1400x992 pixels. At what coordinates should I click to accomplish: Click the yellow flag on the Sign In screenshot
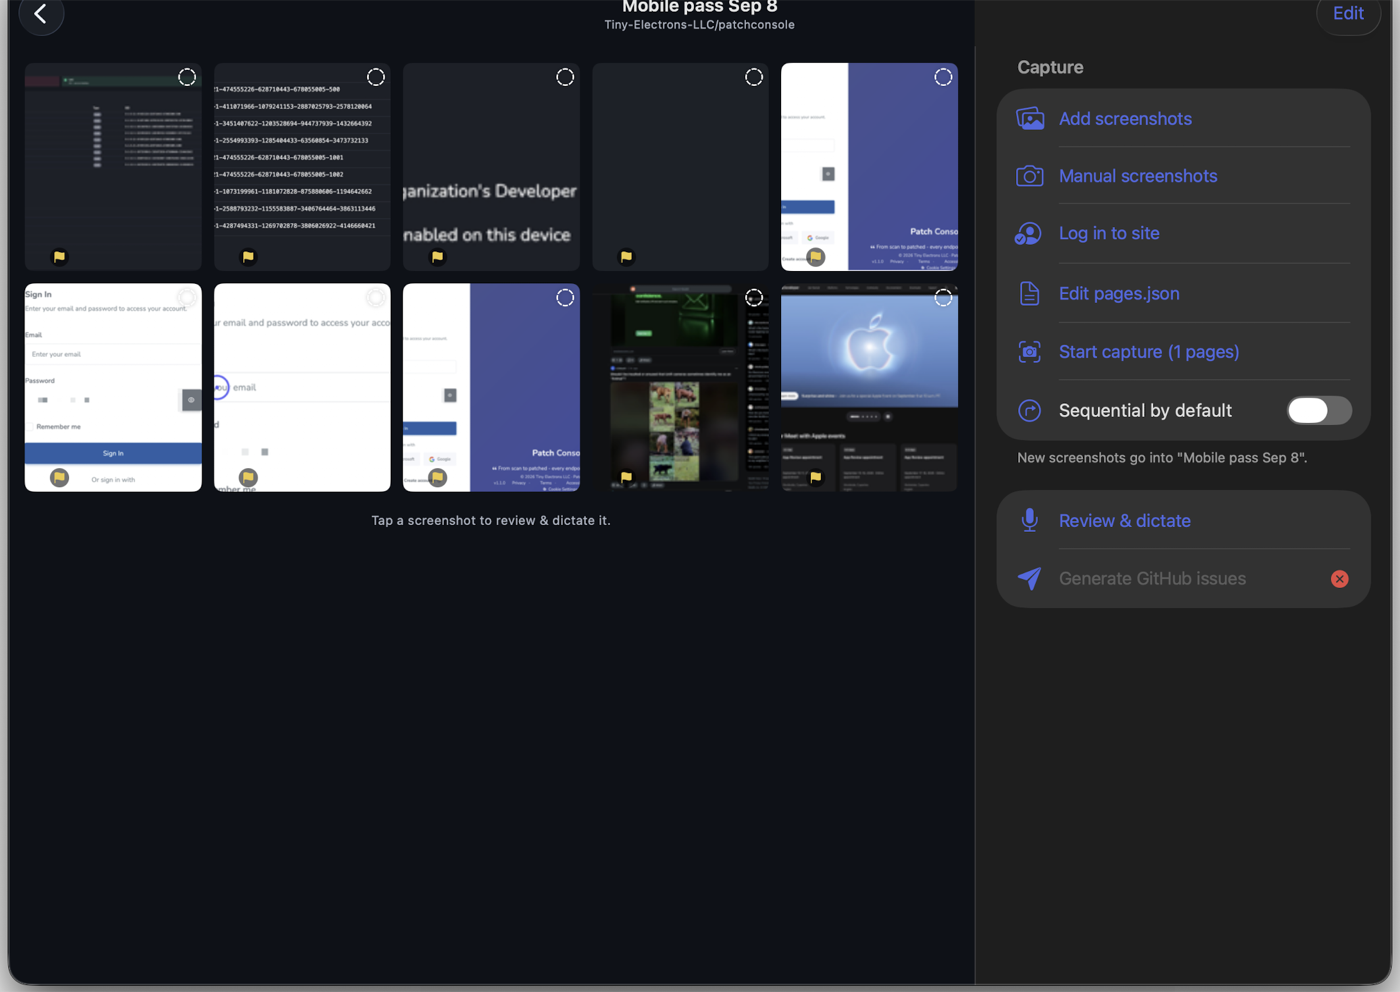click(x=59, y=477)
